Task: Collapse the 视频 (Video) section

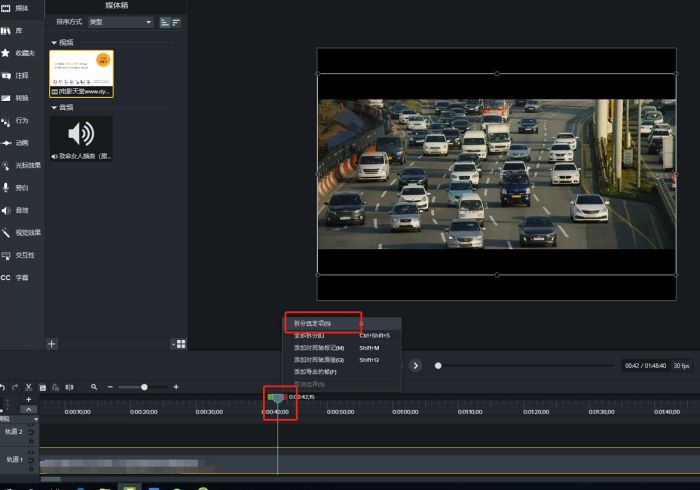Action: coord(54,43)
